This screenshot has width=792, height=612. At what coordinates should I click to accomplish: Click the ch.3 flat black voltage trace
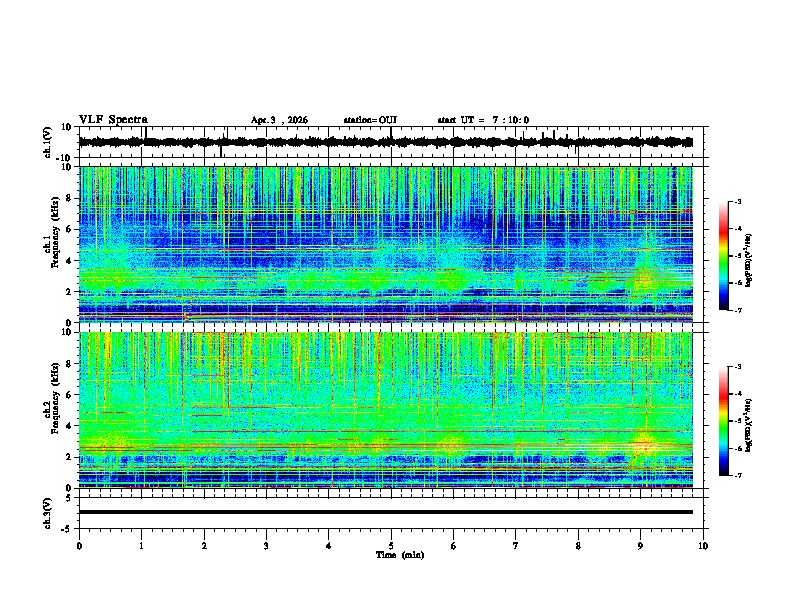tap(385, 512)
